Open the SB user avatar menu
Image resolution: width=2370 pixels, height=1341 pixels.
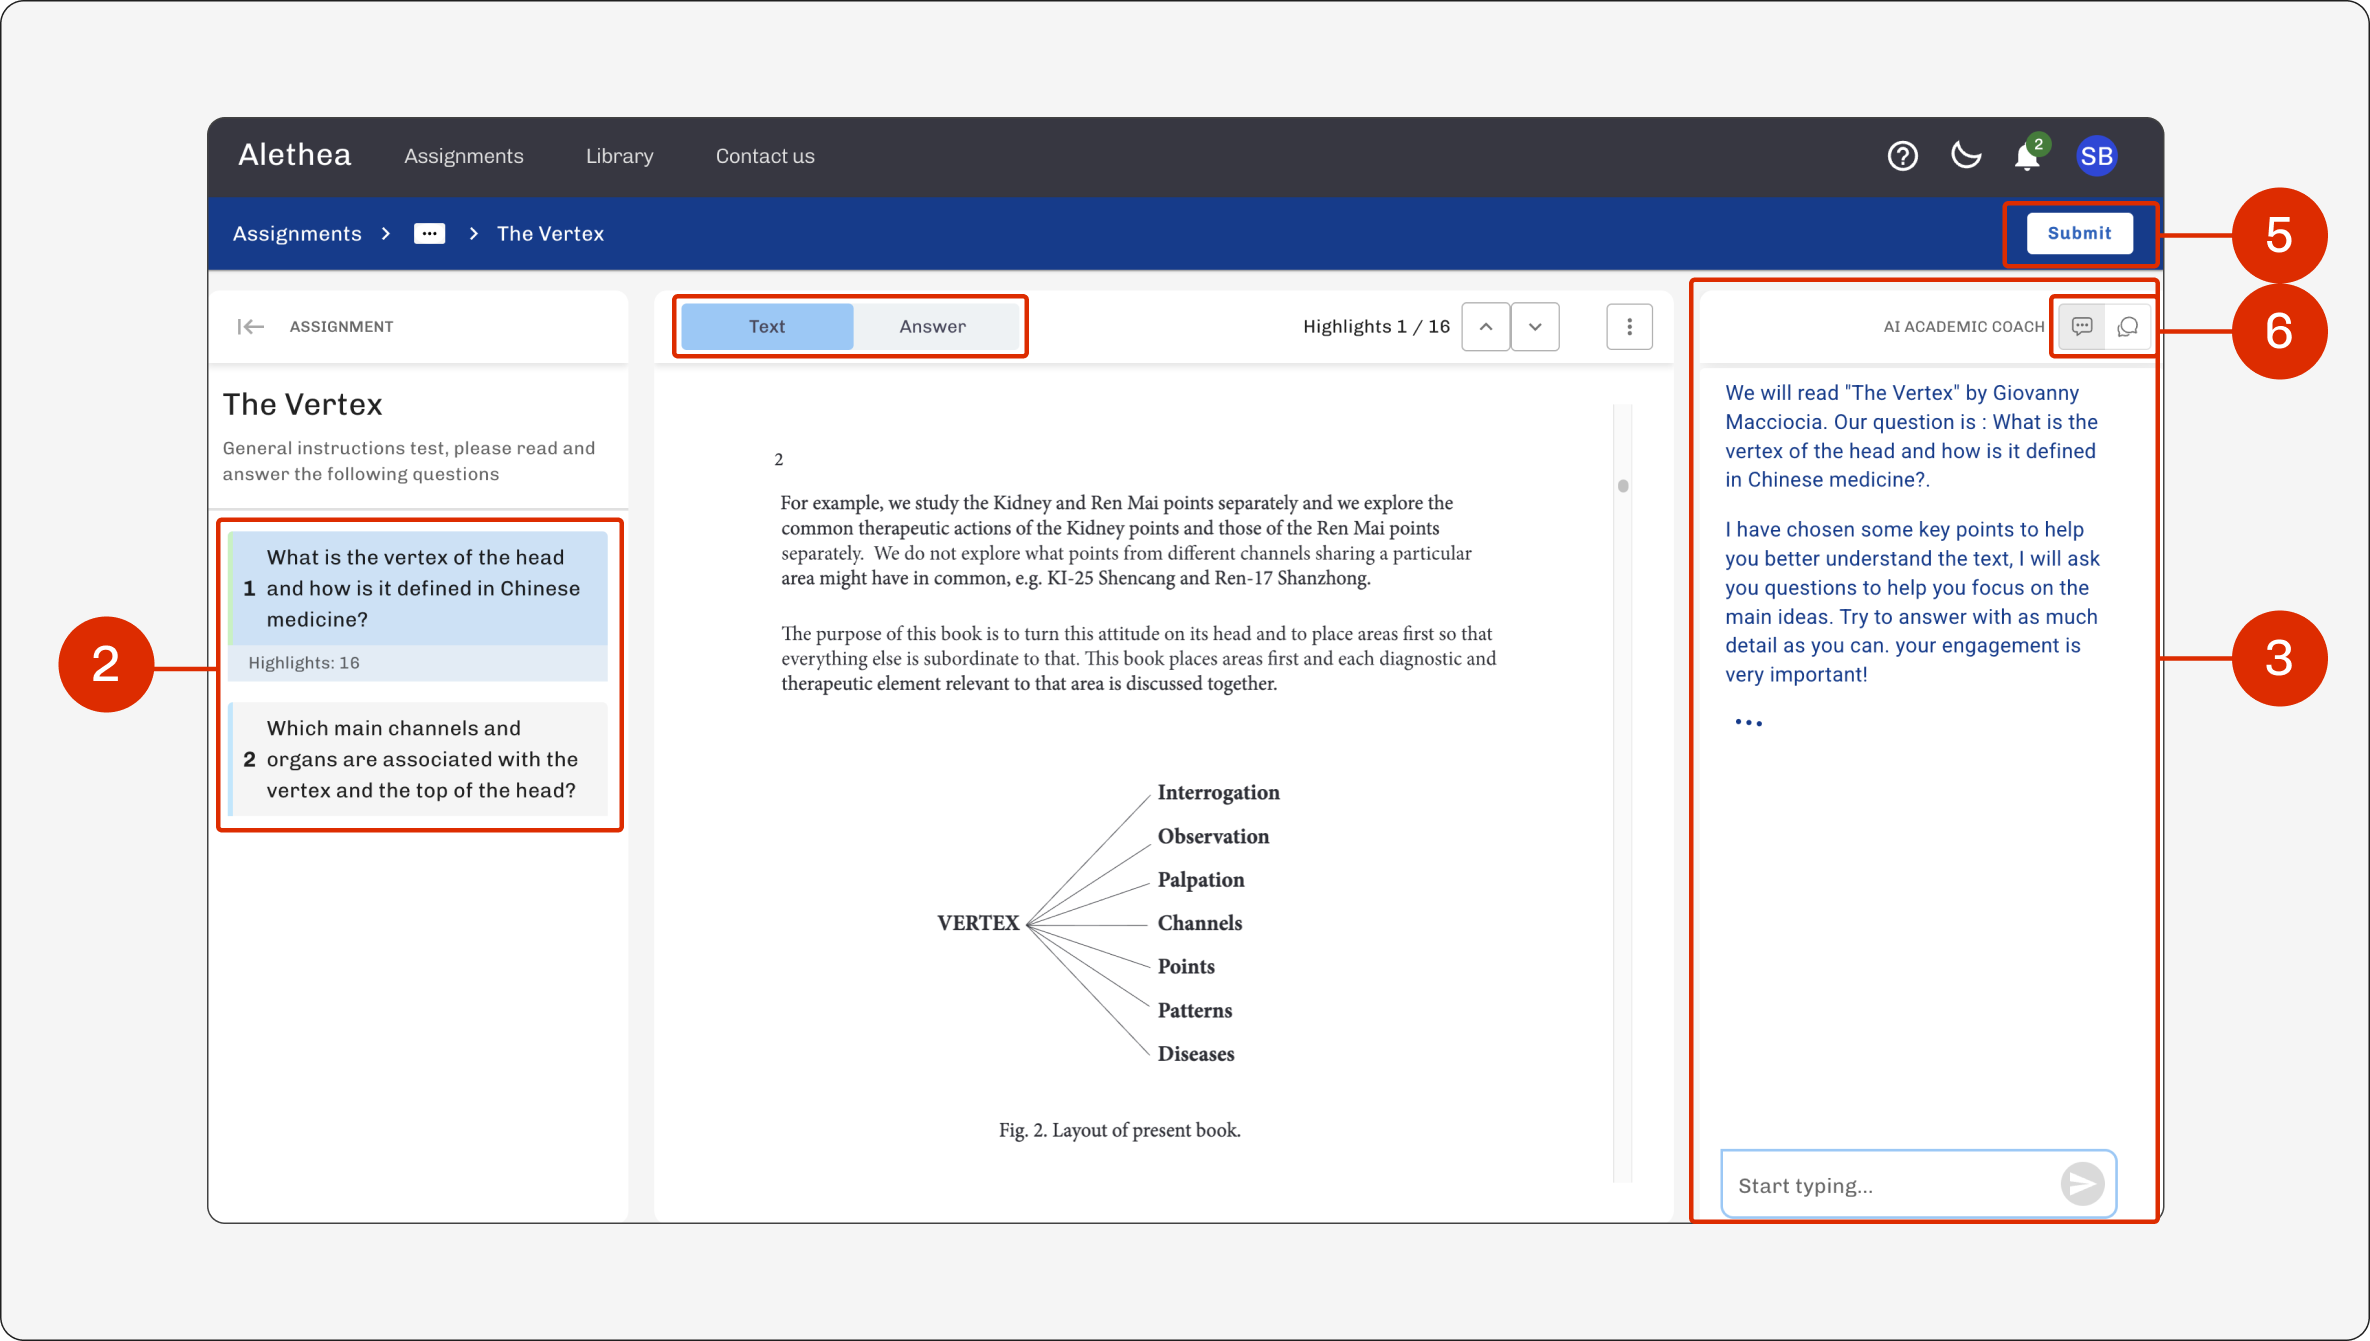[2096, 156]
